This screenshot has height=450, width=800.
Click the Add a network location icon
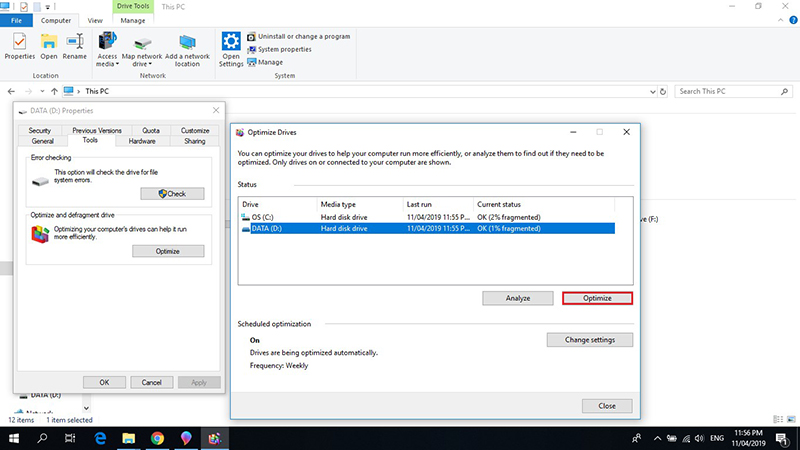(x=189, y=46)
